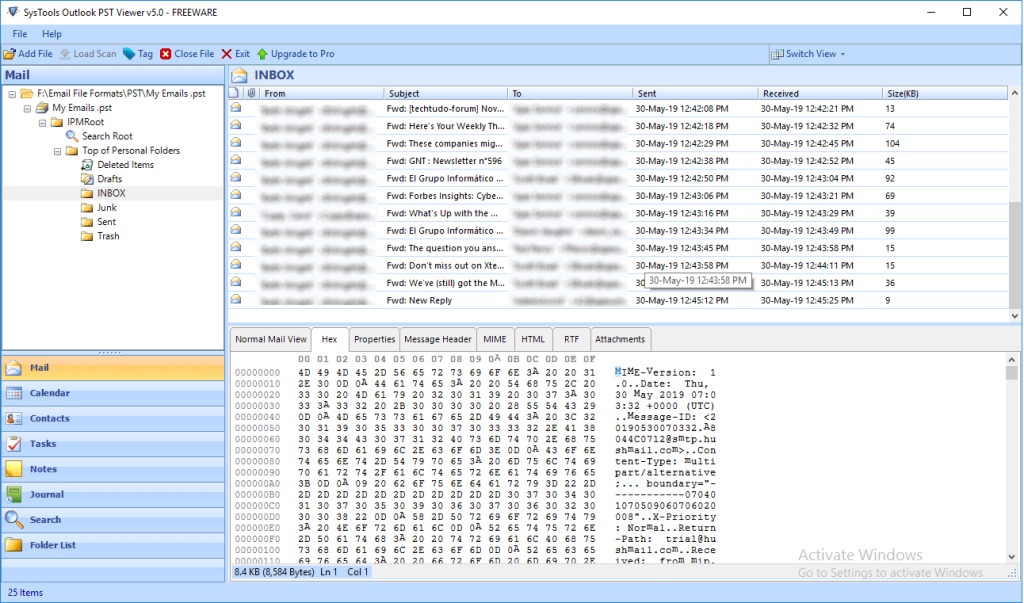1024x603 pixels.
Task: Open the Notes navigation section
Action: 113,469
